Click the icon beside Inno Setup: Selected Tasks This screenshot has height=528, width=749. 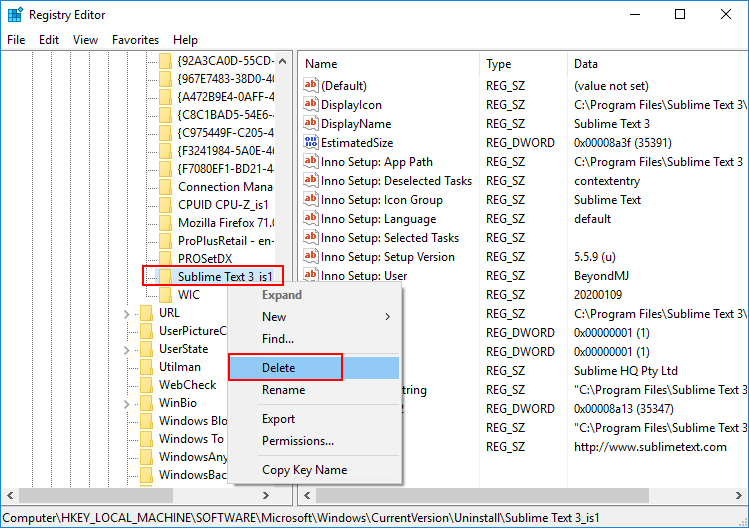pos(310,237)
